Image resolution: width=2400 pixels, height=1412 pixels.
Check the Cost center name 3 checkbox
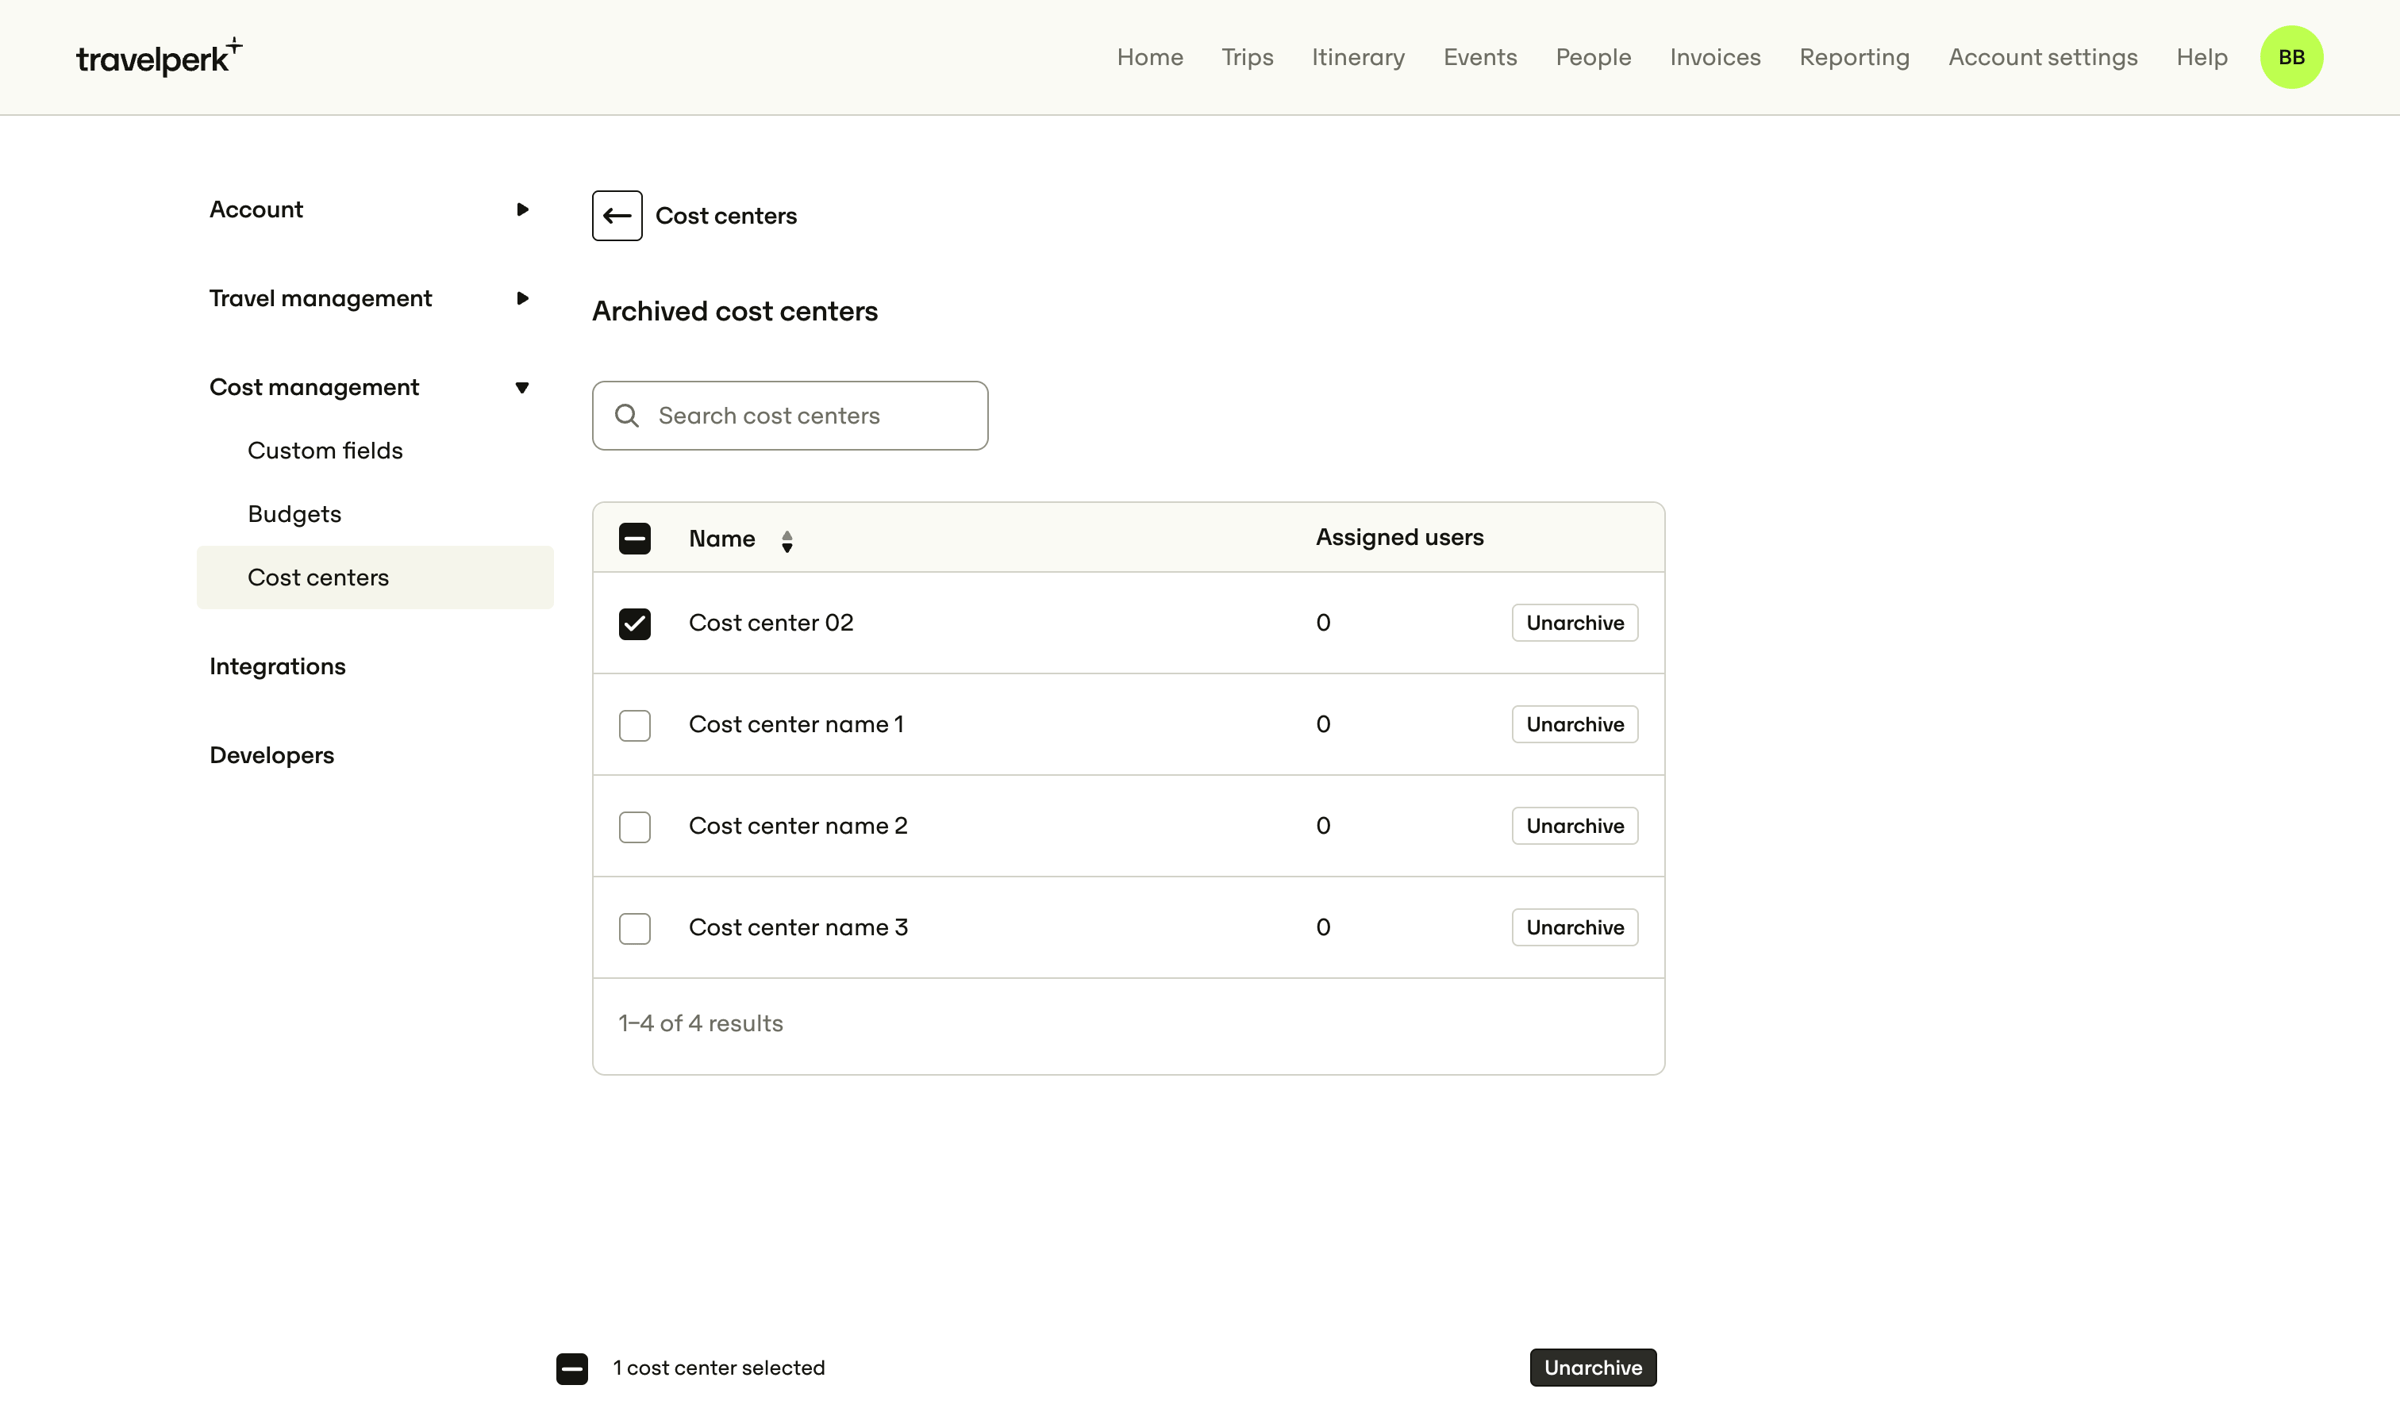coord(635,928)
